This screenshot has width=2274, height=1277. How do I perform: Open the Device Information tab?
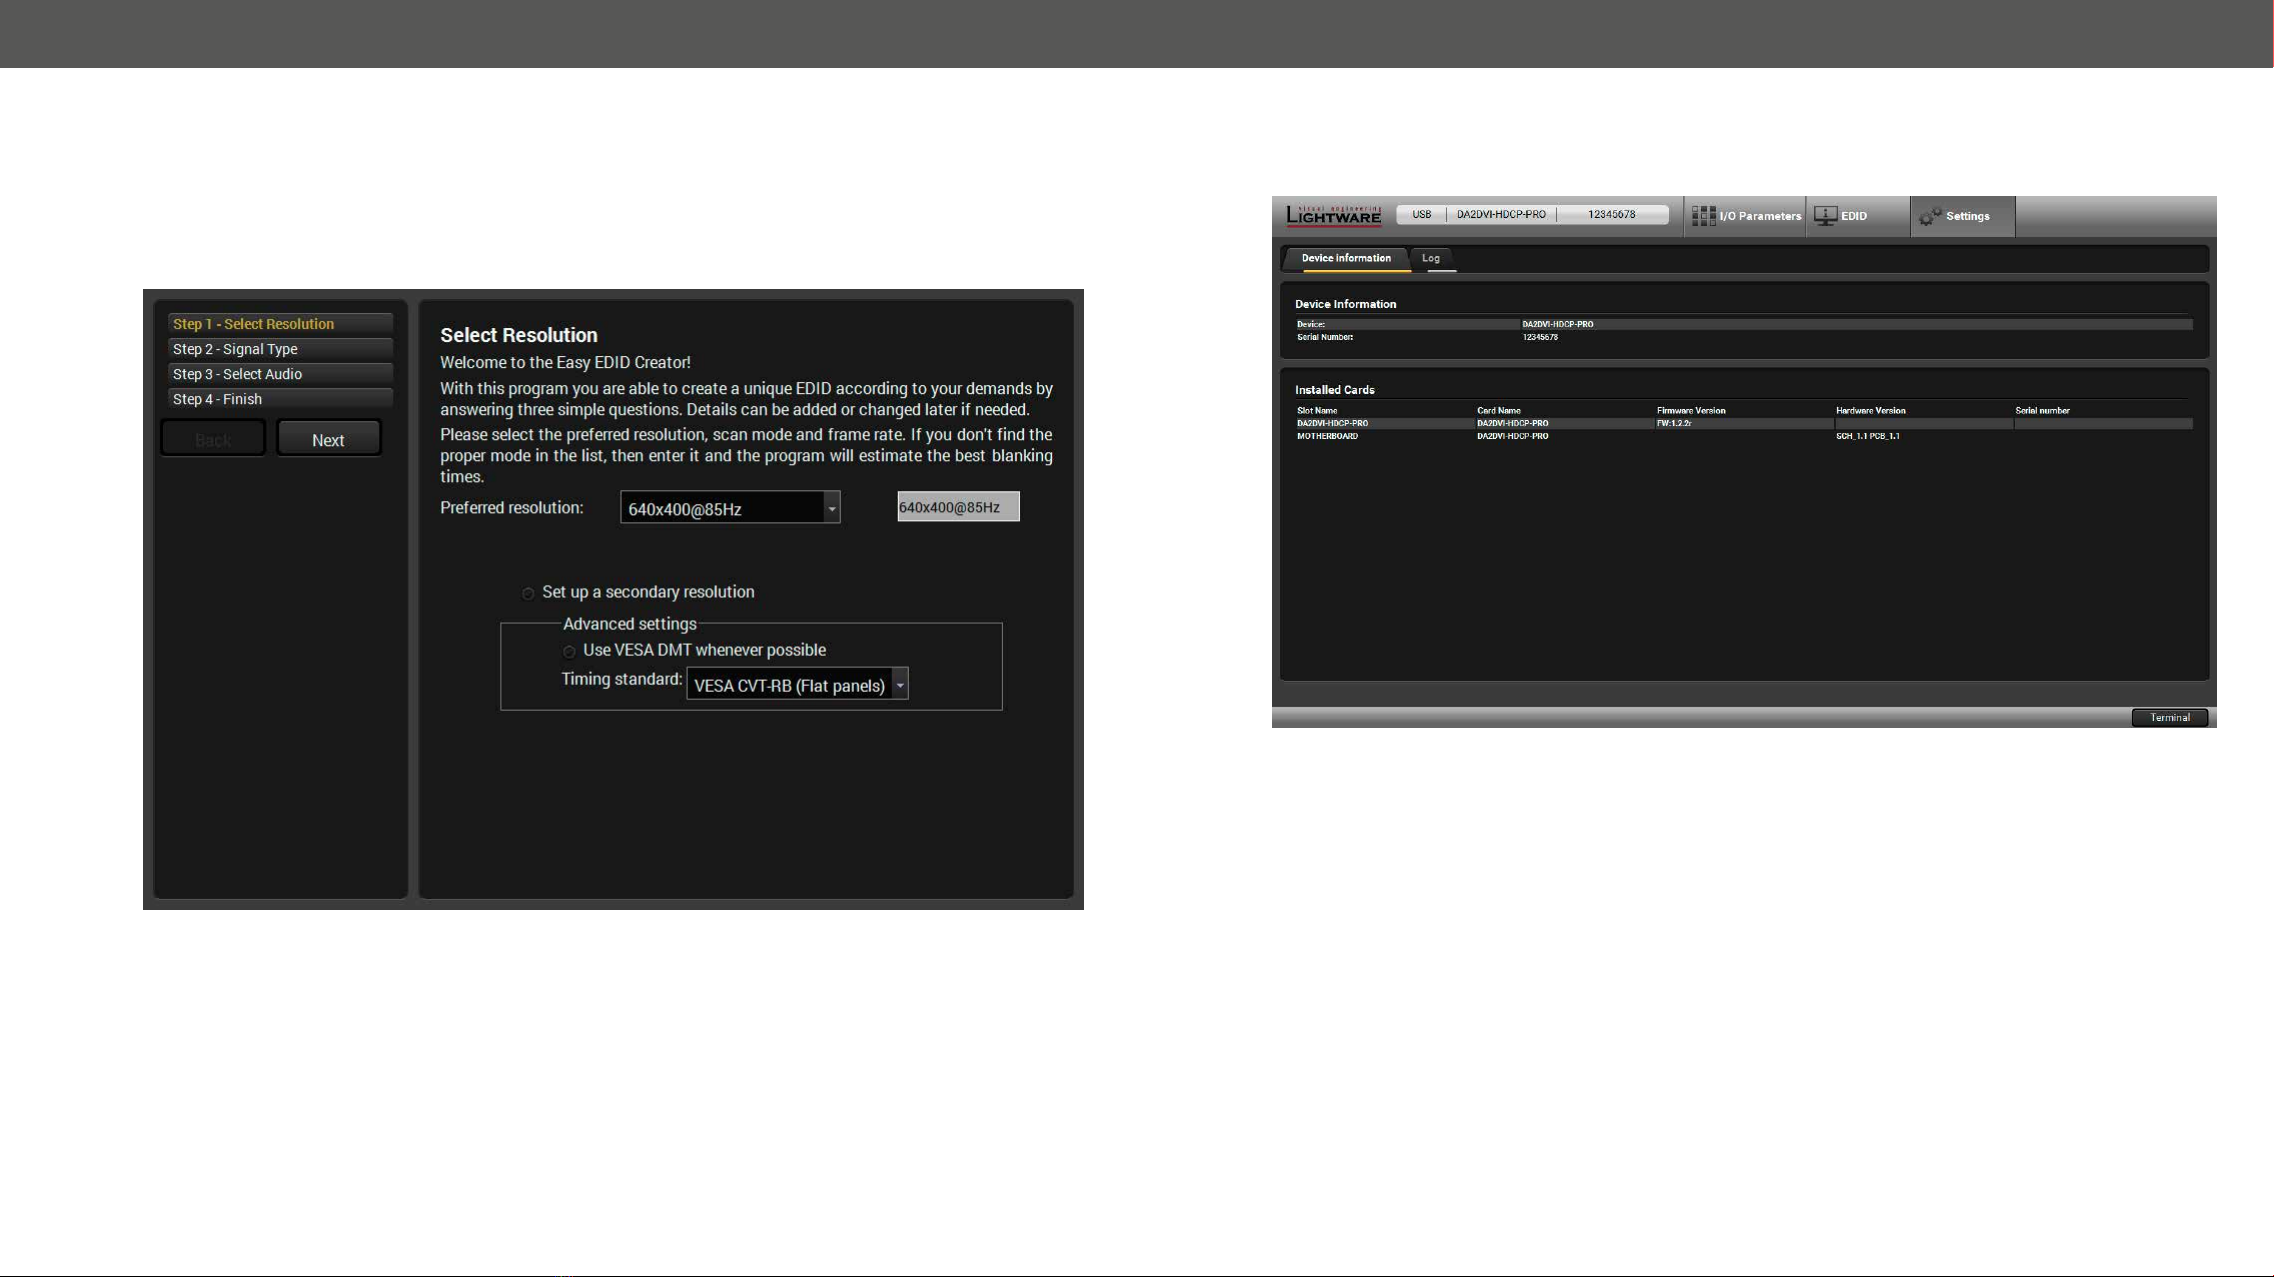pyautogui.click(x=1346, y=258)
